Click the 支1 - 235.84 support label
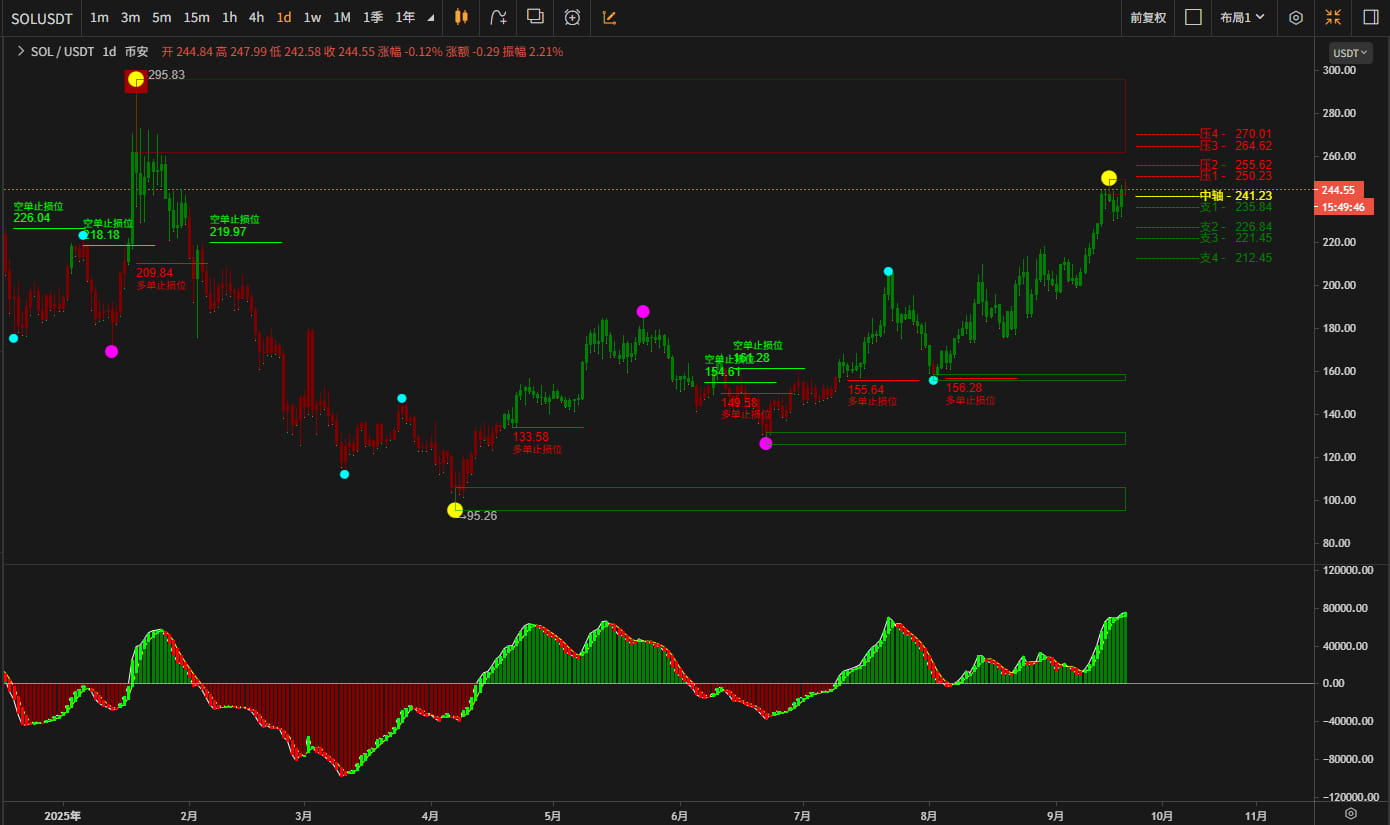The width and height of the screenshot is (1390, 825). [1236, 207]
